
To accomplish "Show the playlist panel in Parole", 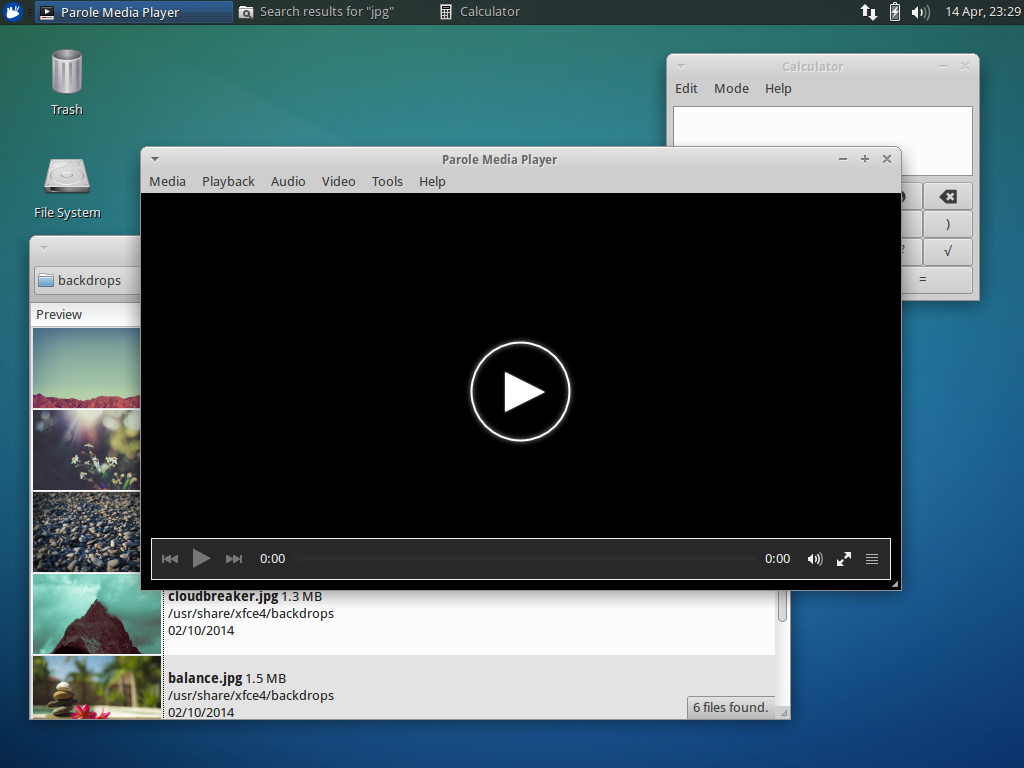I will 872,559.
